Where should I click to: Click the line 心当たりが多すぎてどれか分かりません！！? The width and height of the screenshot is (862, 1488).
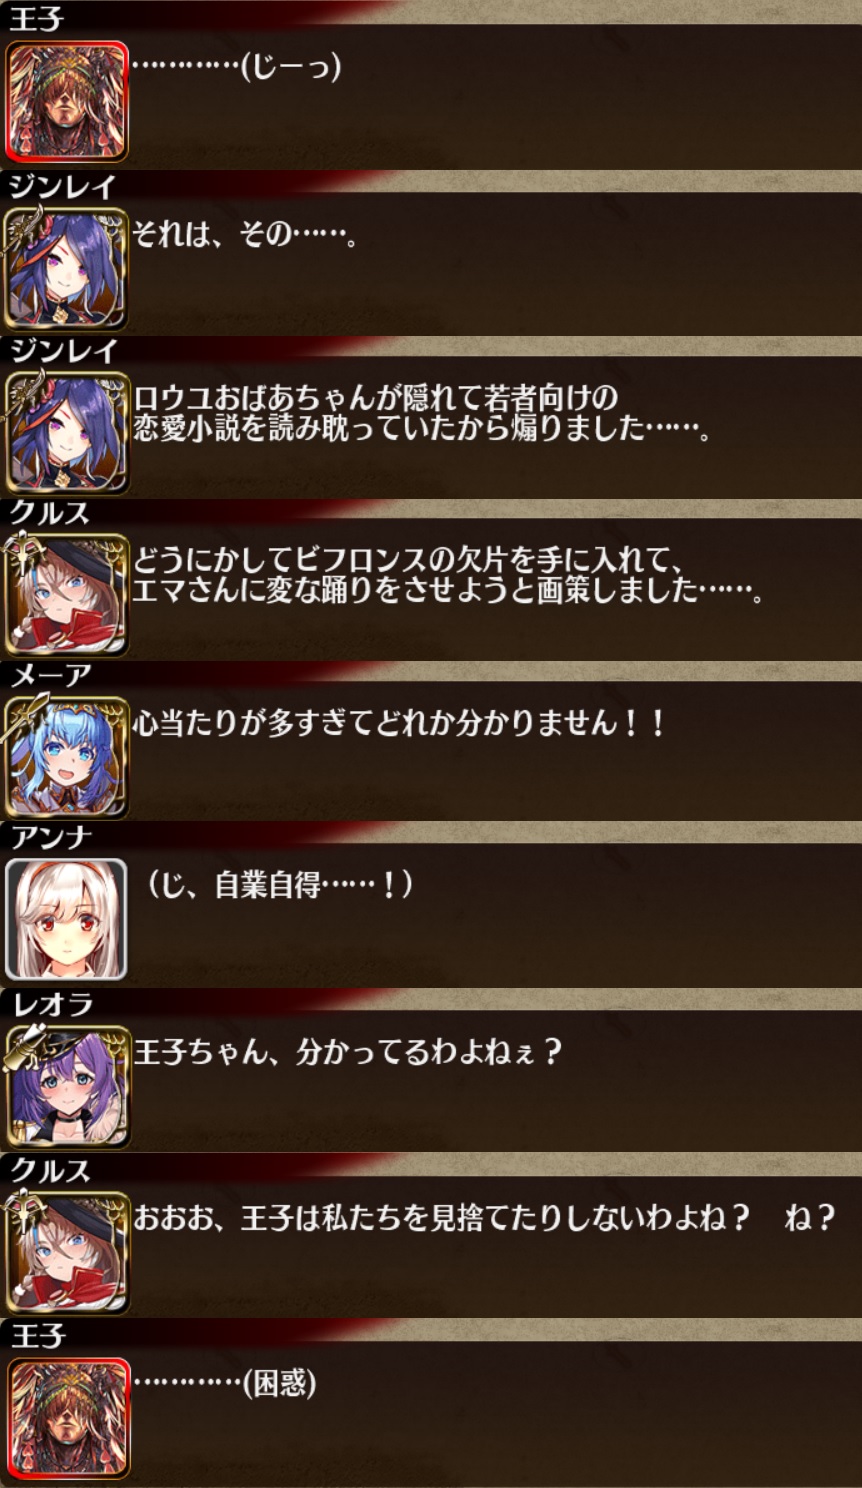399,723
